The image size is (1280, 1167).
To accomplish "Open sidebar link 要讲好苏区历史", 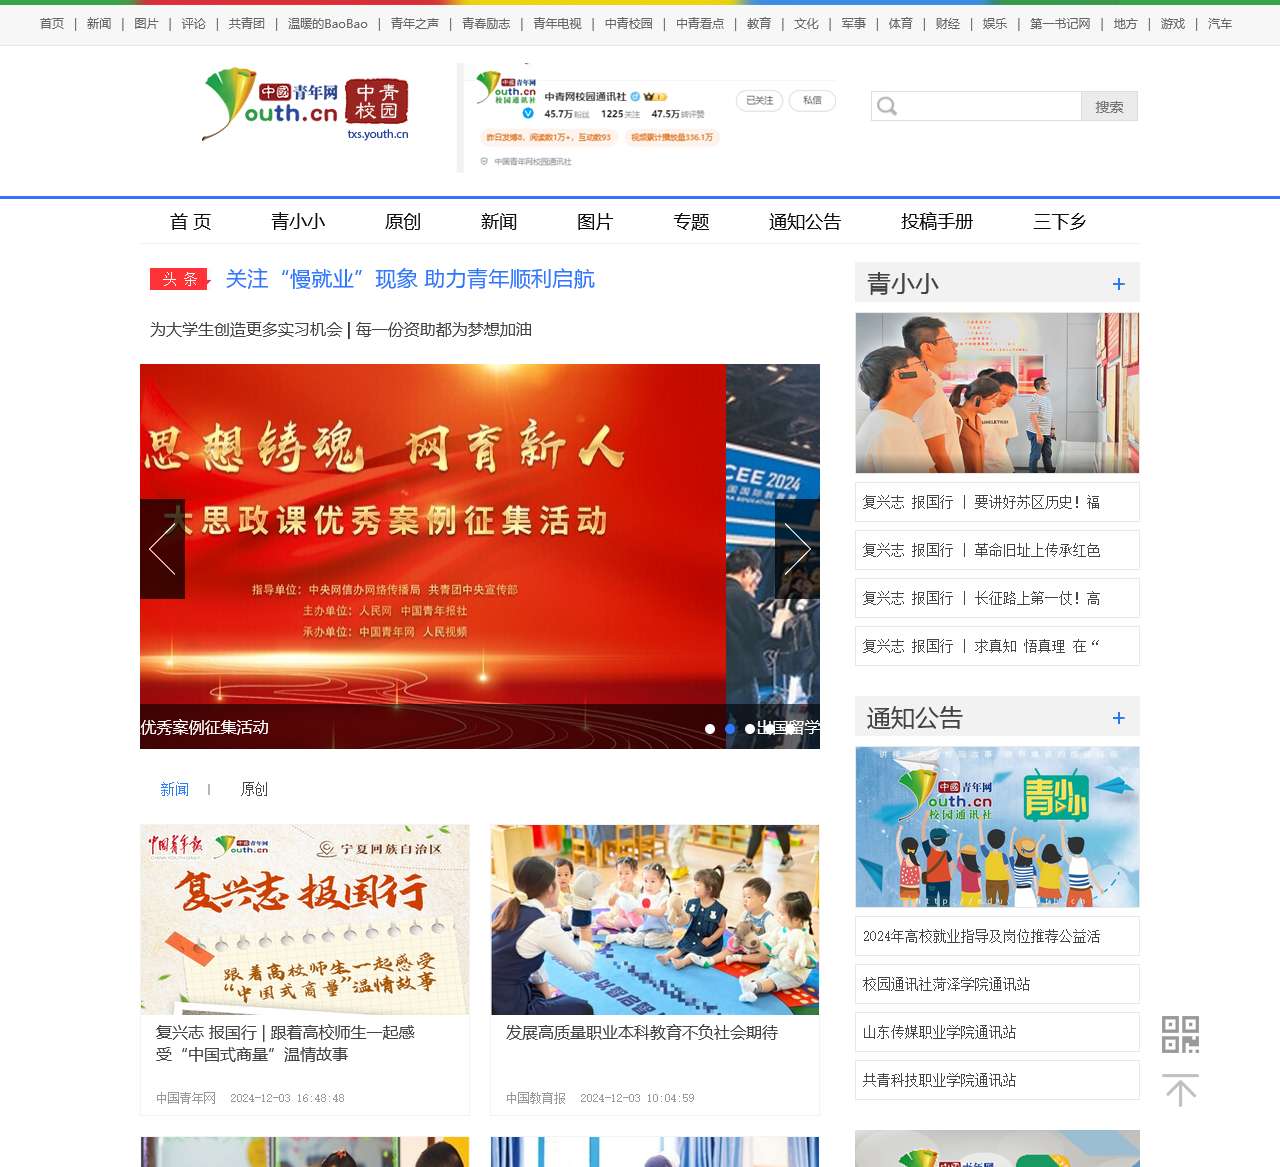I will 997,502.
